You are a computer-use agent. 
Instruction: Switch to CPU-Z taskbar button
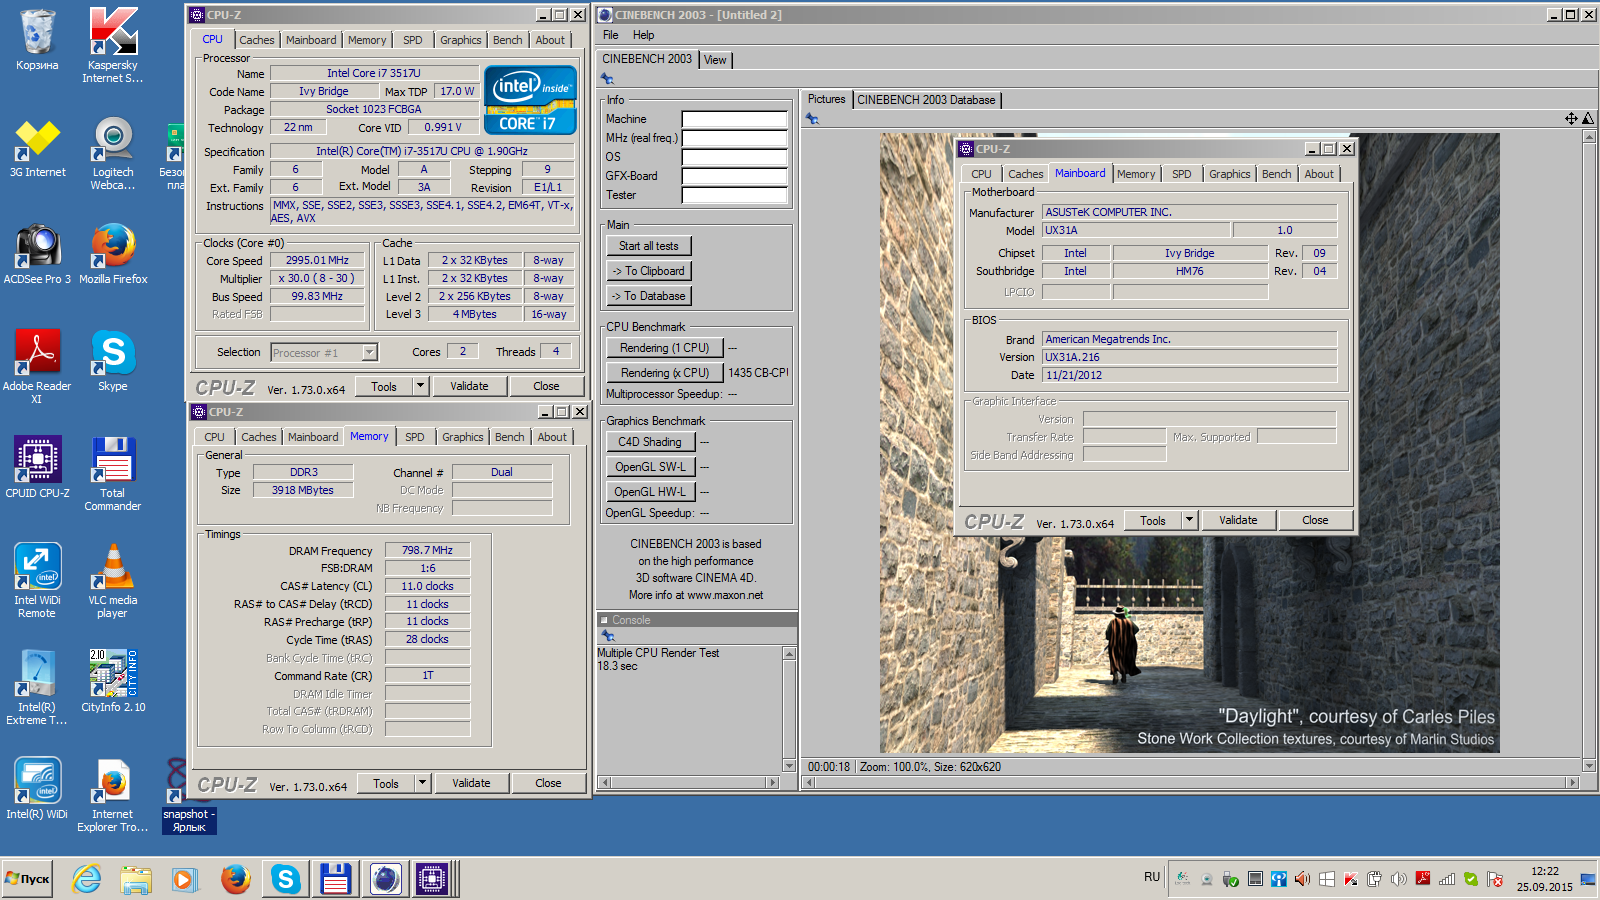(x=433, y=879)
